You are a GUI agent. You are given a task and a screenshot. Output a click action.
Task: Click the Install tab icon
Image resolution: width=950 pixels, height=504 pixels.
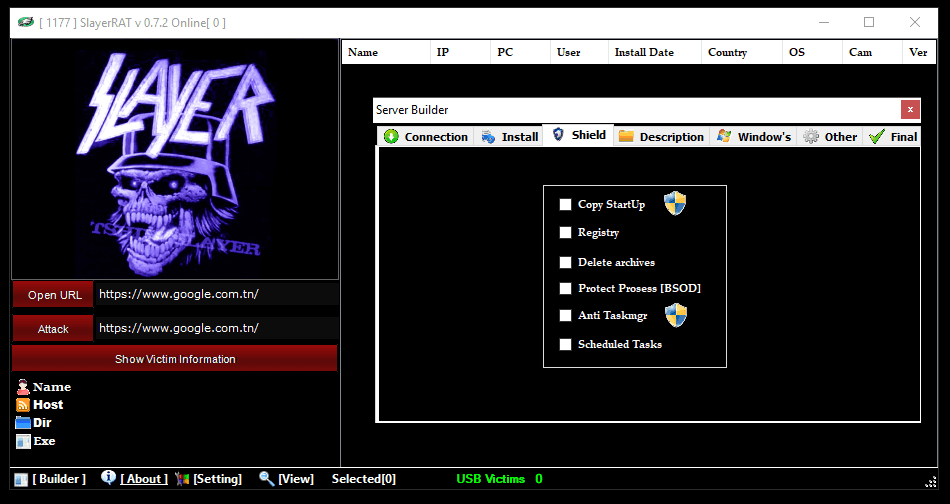[x=488, y=137]
